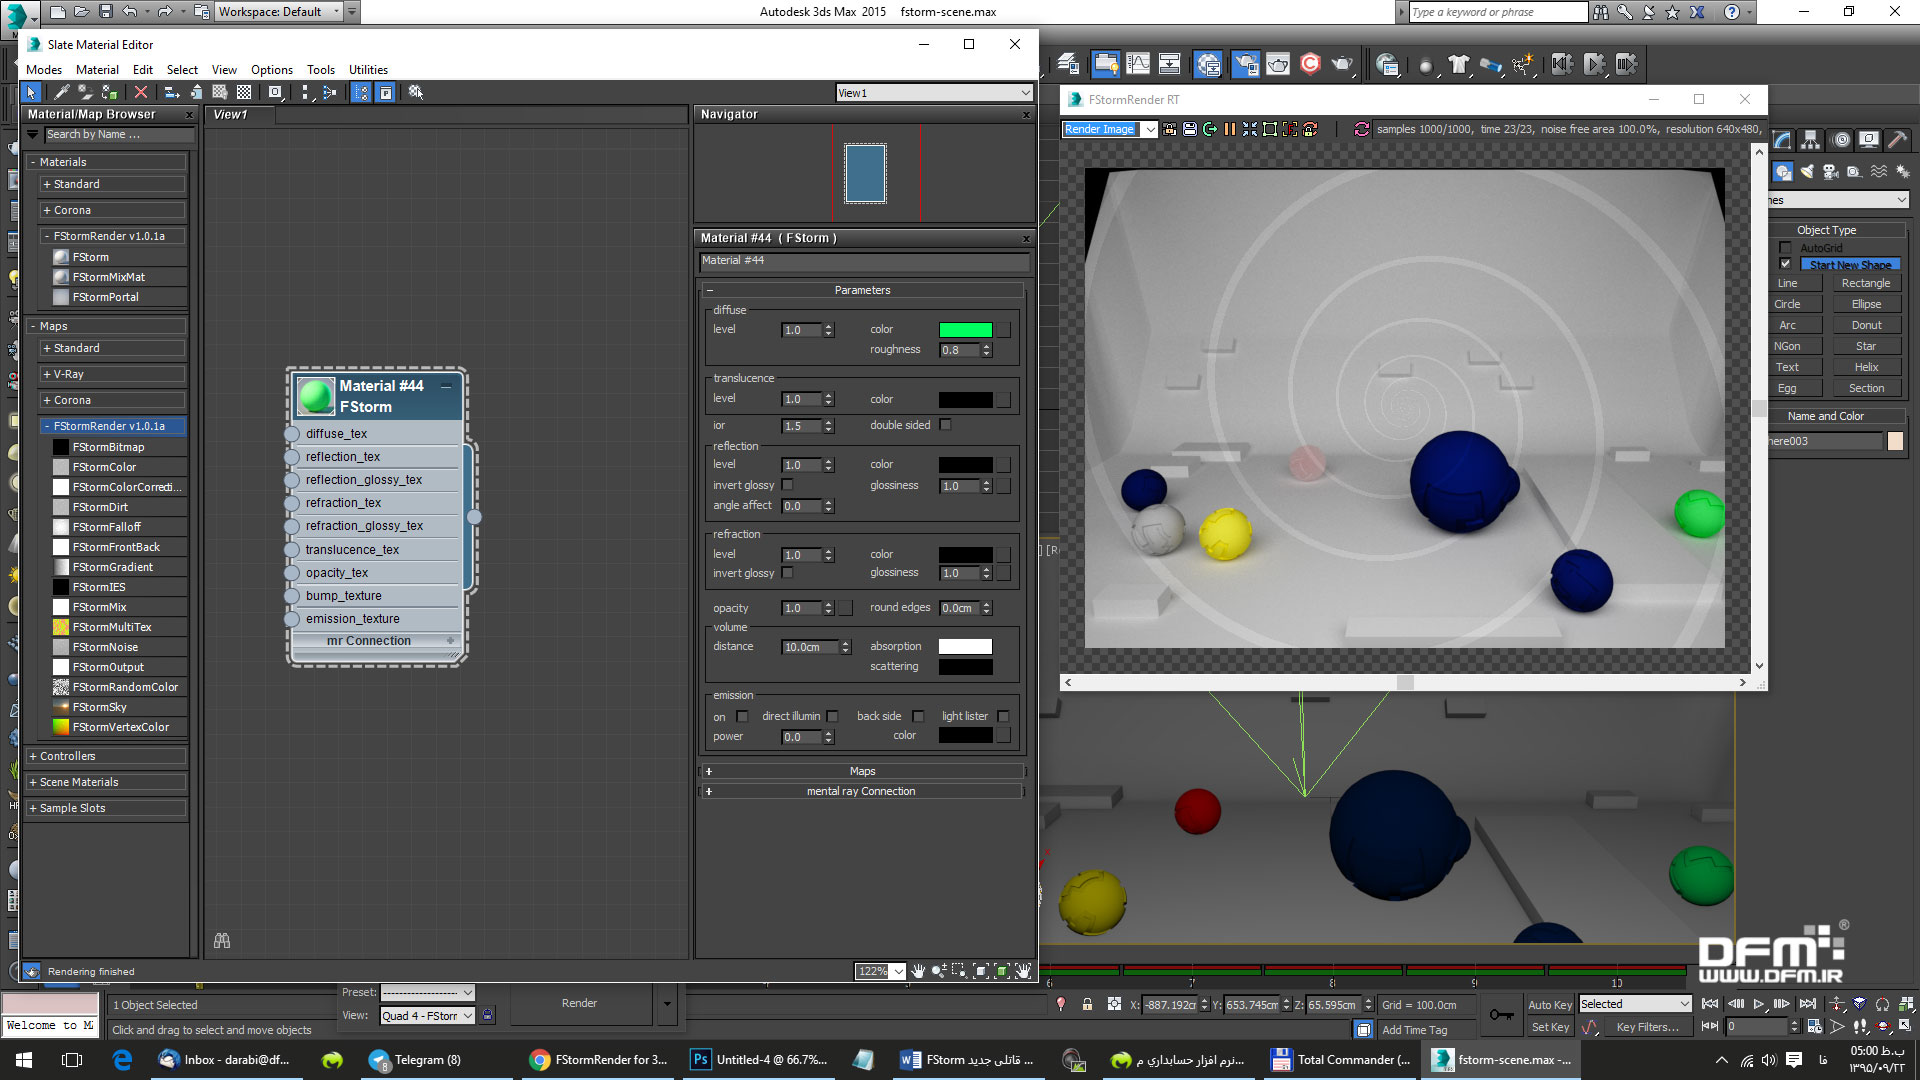Open the View1 dropdown
This screenshot has width=1920, height=1080.
click(x=934, y=93)
